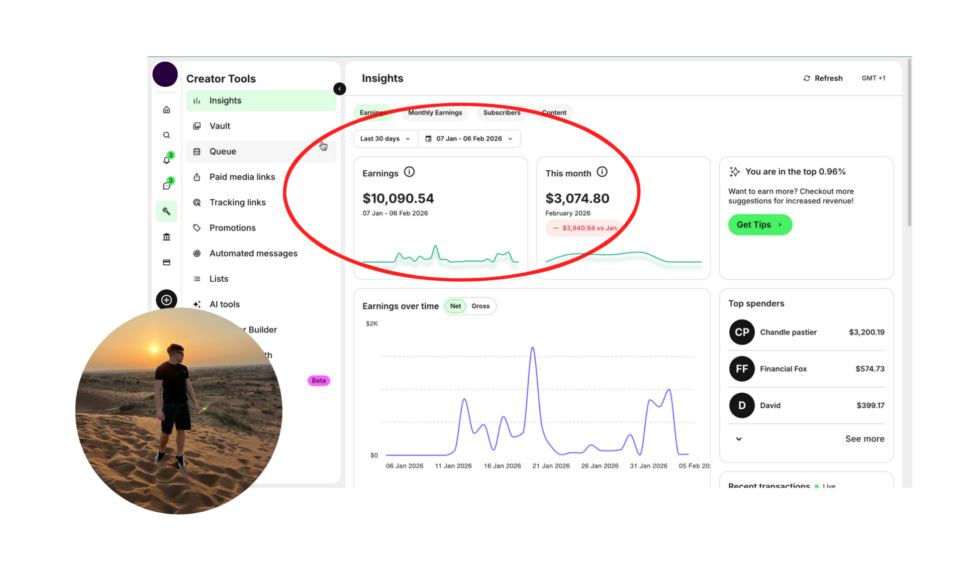
Task: Open notifications bell with badge
Action: [166, 160]
